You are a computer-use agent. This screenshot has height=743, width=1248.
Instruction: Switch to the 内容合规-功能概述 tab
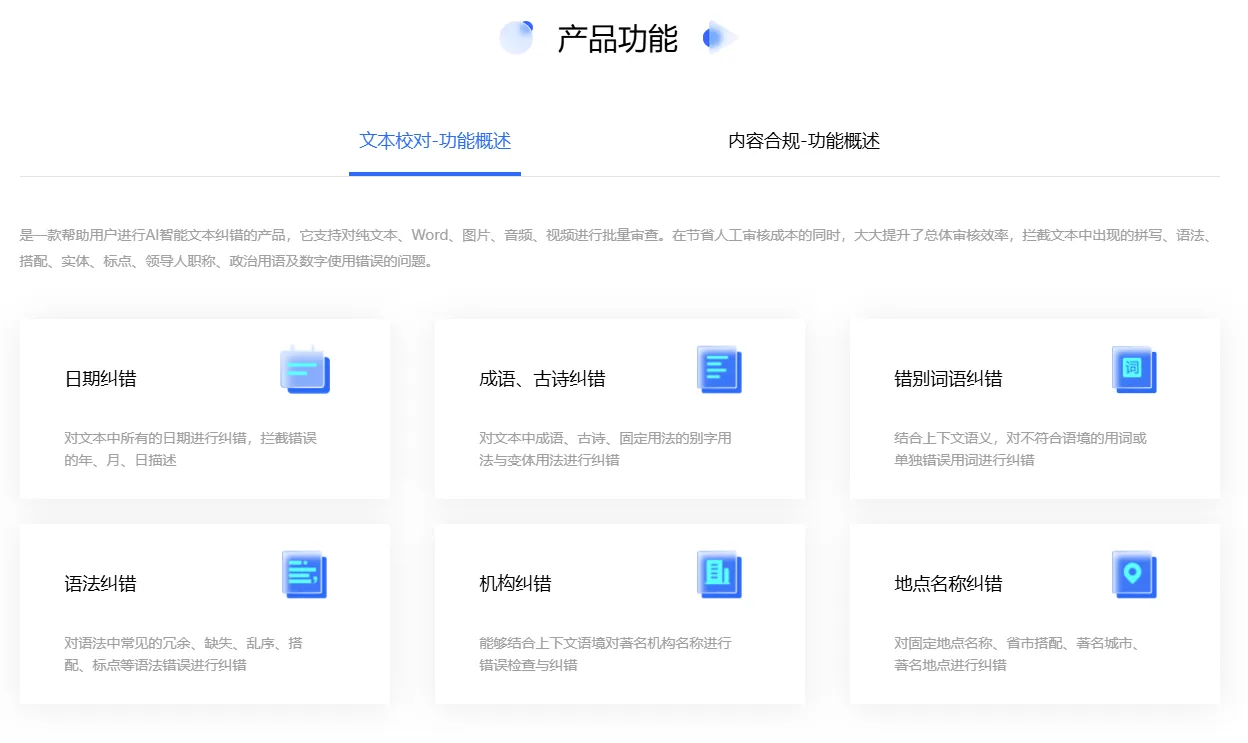click(804, 141)
